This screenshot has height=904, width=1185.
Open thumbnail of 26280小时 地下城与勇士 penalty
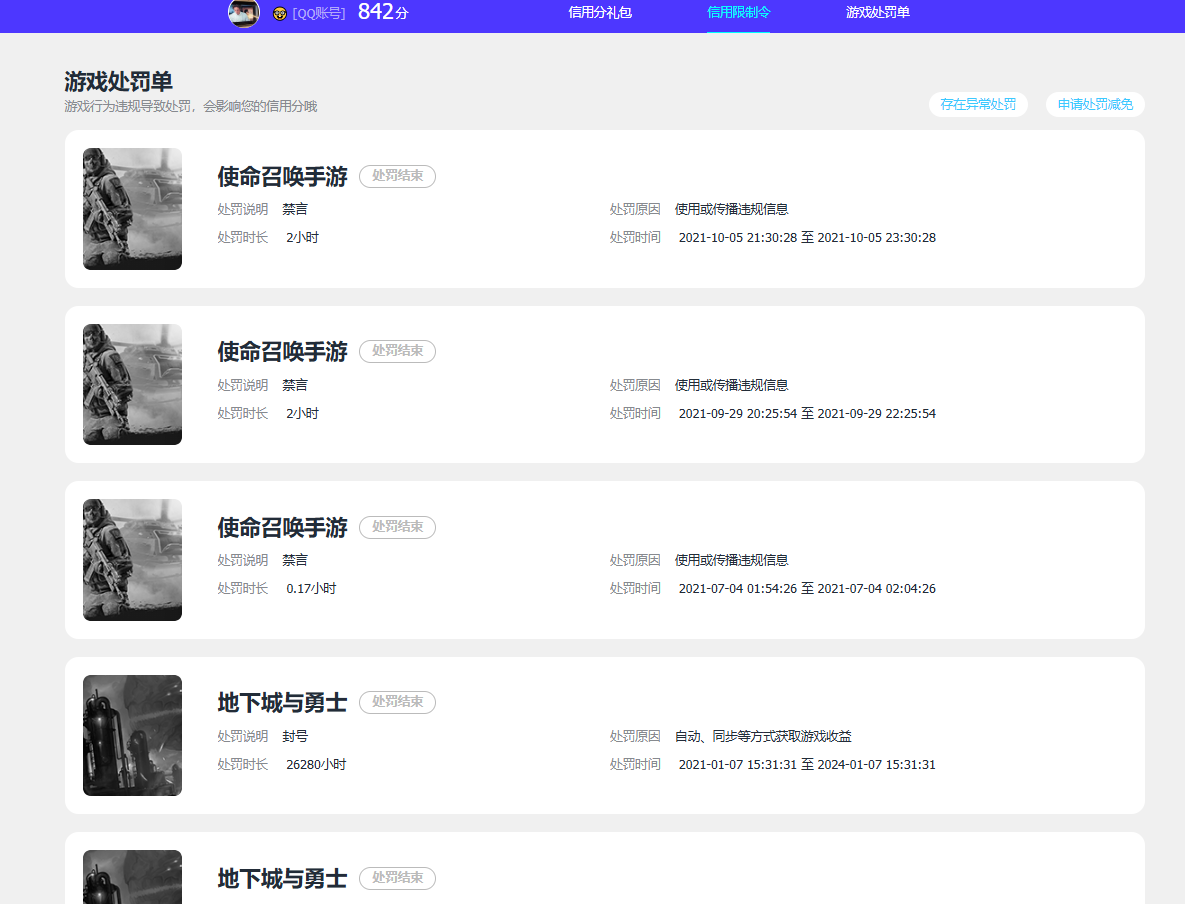pyautogui.click(x=132, y=735)
